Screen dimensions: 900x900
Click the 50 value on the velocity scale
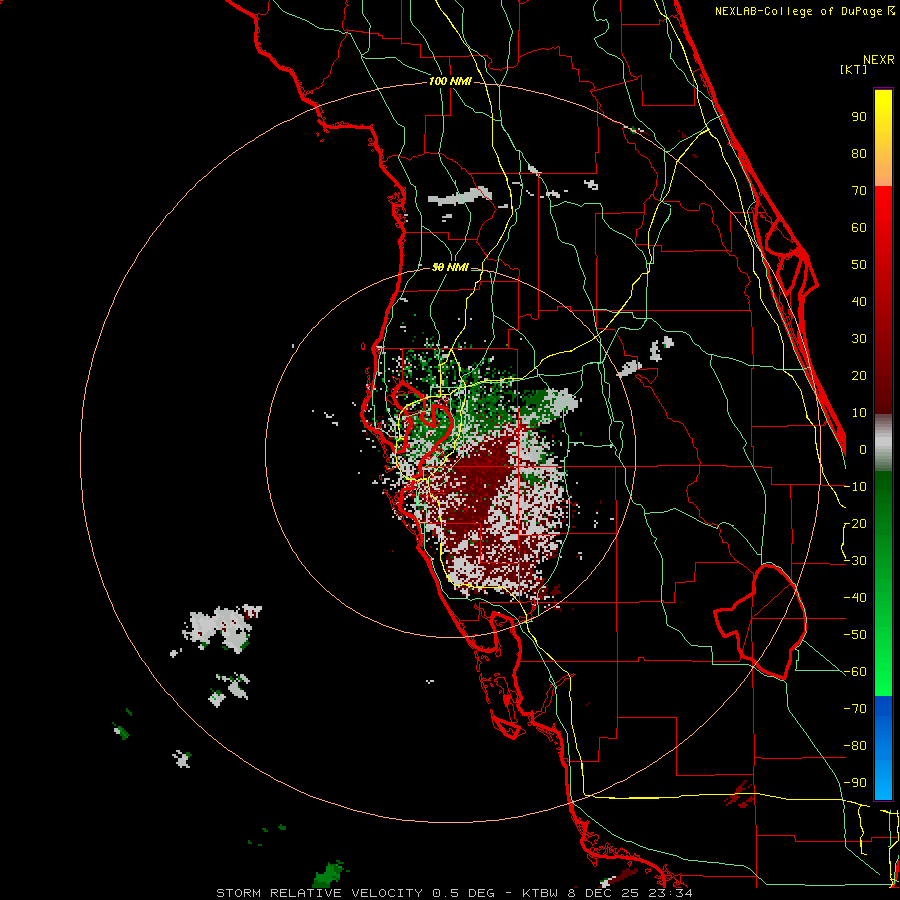(859, 265)
